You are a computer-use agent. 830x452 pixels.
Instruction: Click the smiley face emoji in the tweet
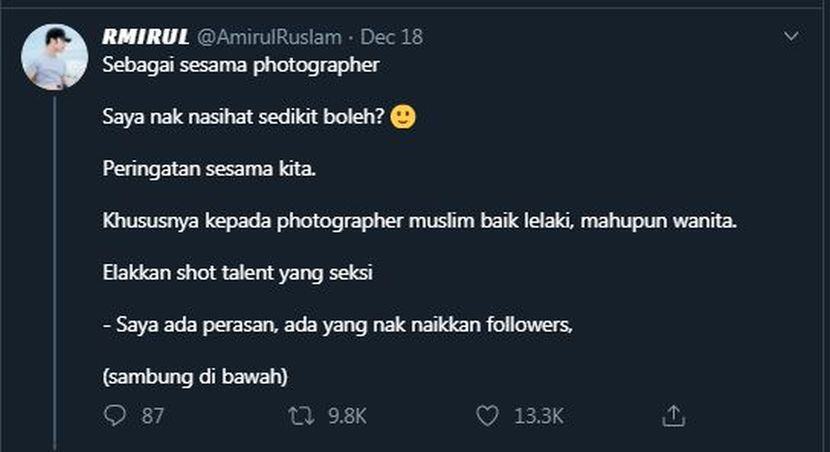click(403, 117)
